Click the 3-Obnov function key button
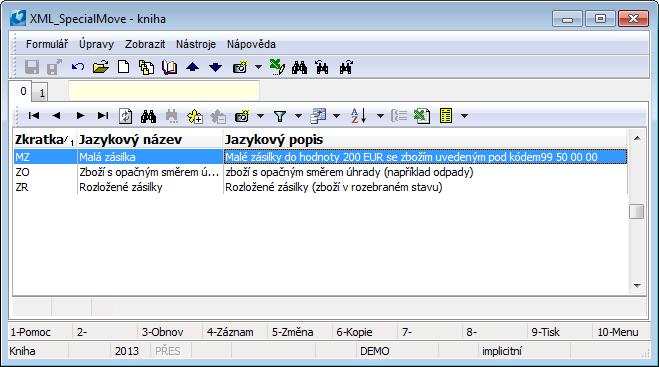The image size is (659, 367). 170,332
